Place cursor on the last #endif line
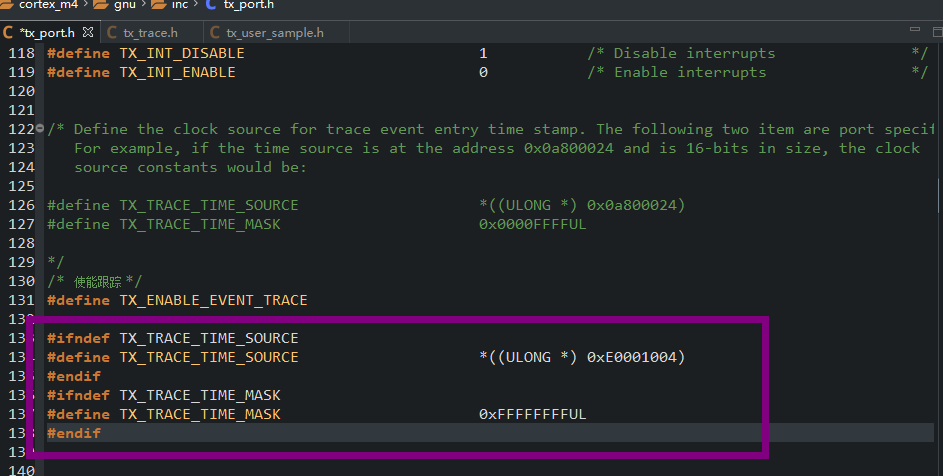 [x=74, y=433]
